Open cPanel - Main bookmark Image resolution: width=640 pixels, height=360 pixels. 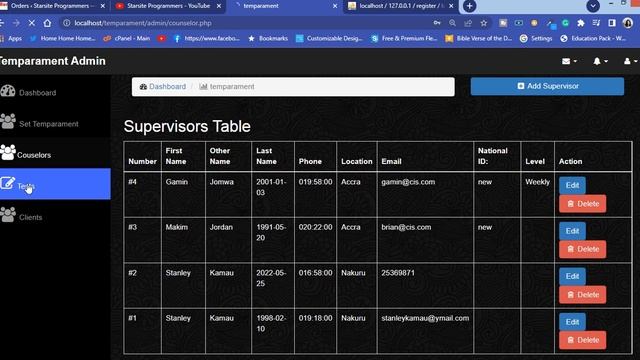(127, 38)
